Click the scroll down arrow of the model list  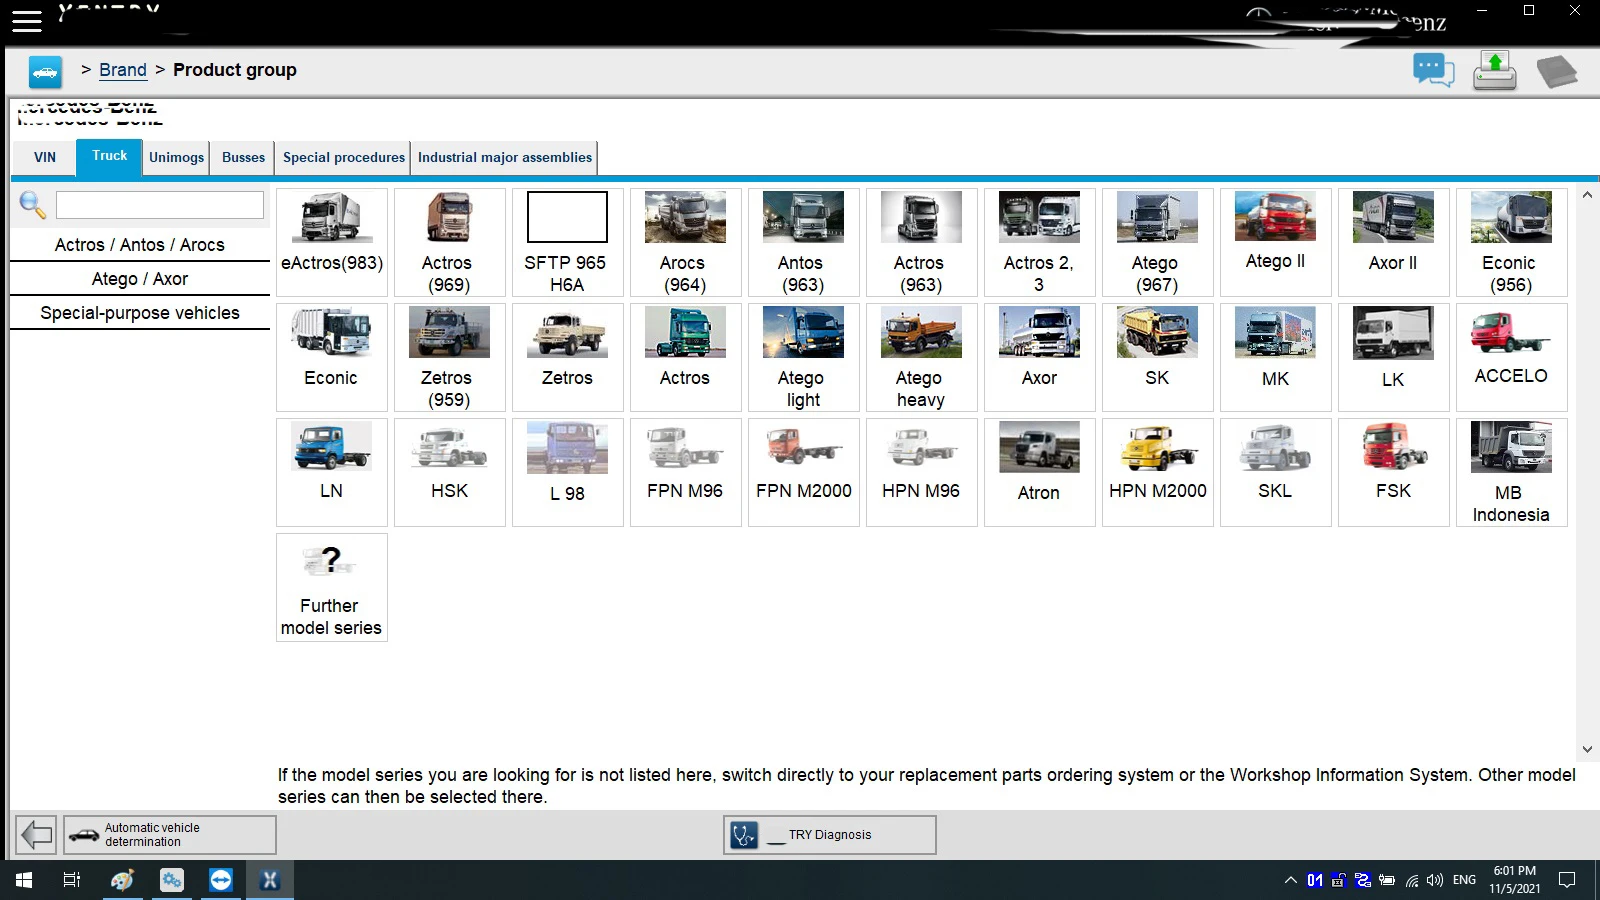(1587, 749)
